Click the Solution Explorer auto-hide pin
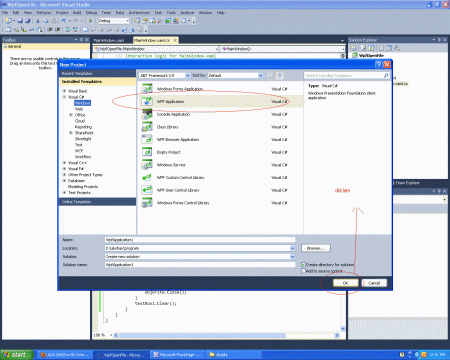This screenshot has width=450, height=360. [x=439, y=40]
